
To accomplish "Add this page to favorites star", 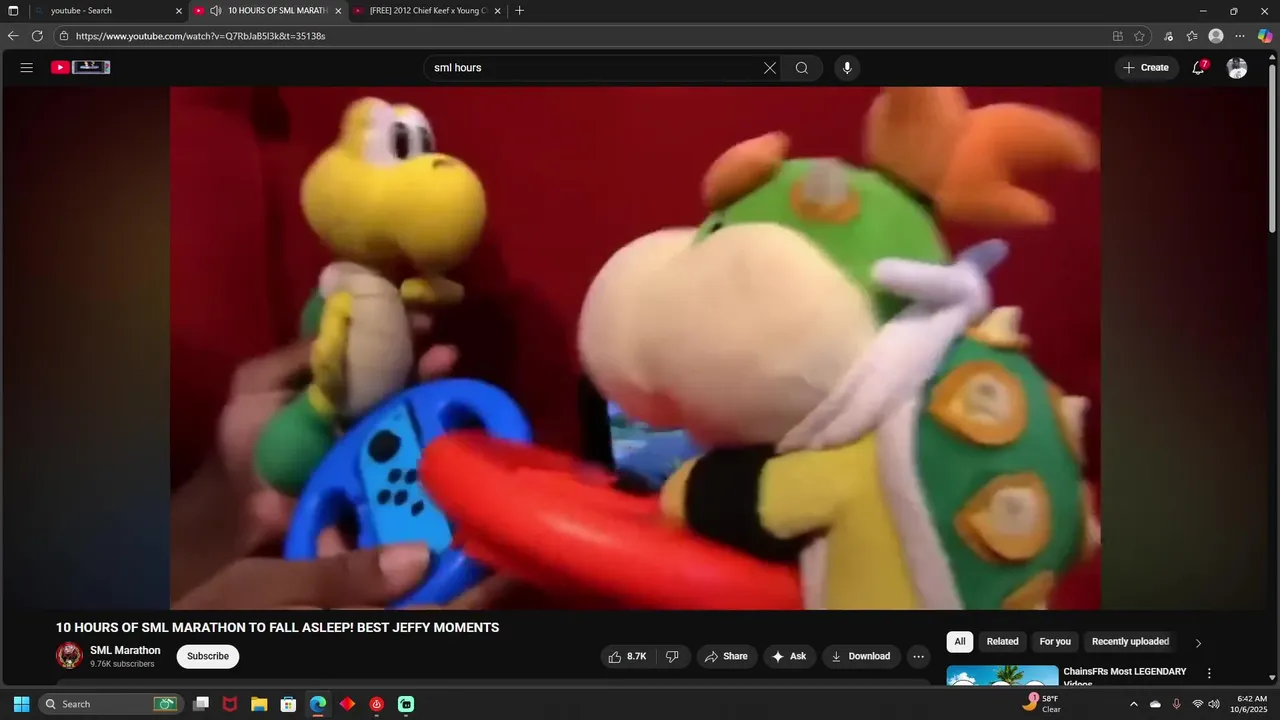I will click(x=1139, y=36).
